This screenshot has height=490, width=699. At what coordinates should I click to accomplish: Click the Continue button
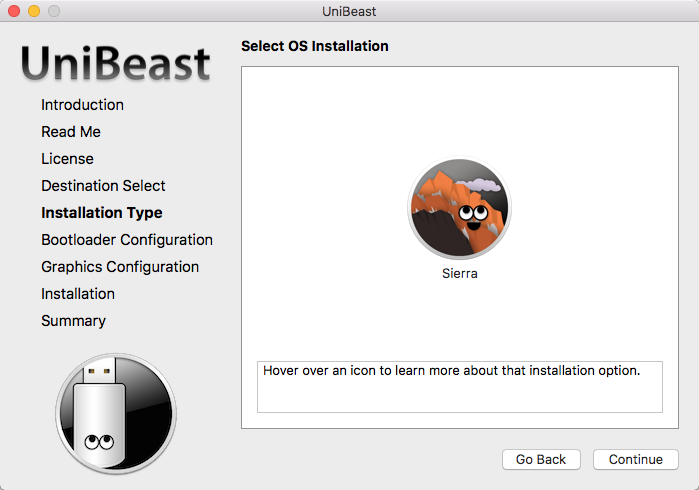point(636,459)
